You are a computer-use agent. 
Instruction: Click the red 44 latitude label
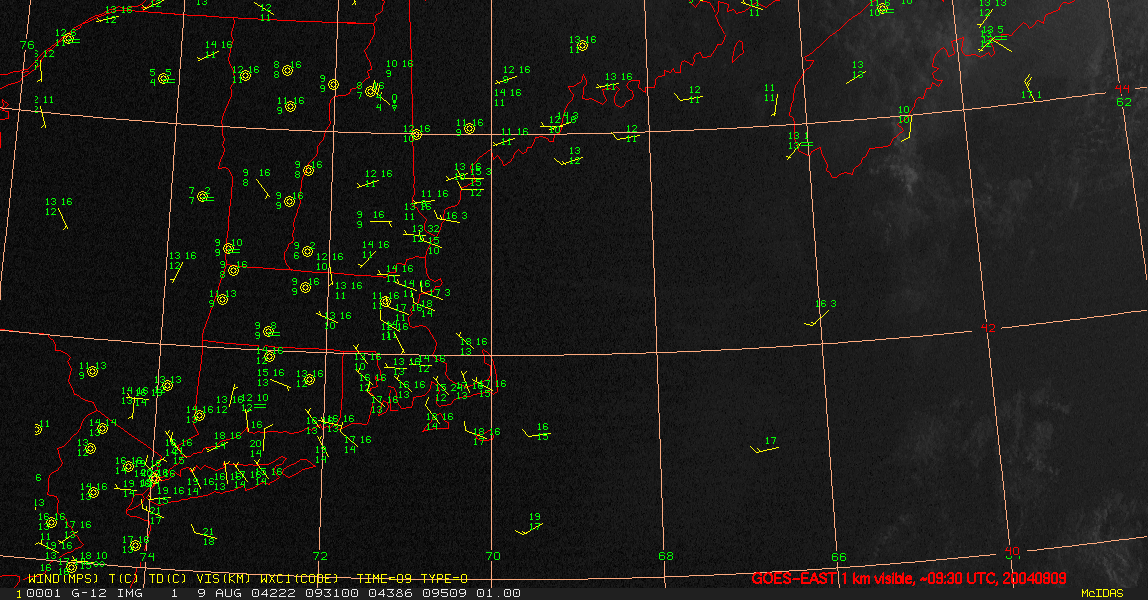pyautogui.click(x=1122, y=89)
